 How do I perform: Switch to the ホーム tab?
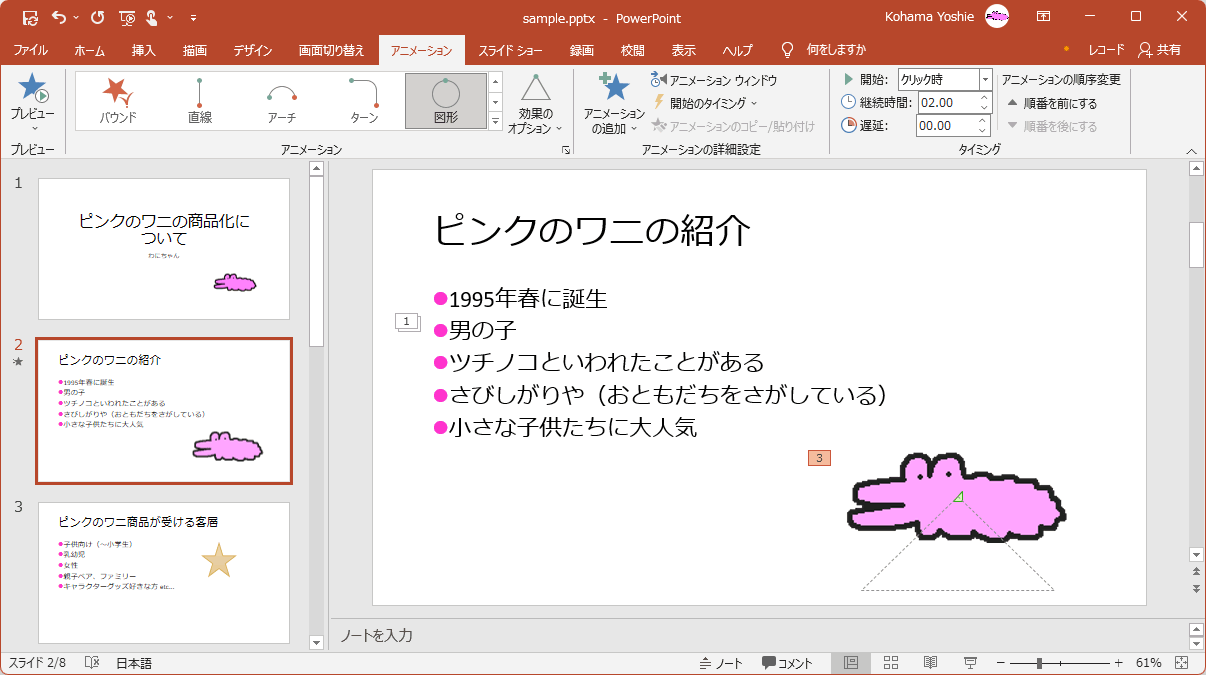coord(89,50)
